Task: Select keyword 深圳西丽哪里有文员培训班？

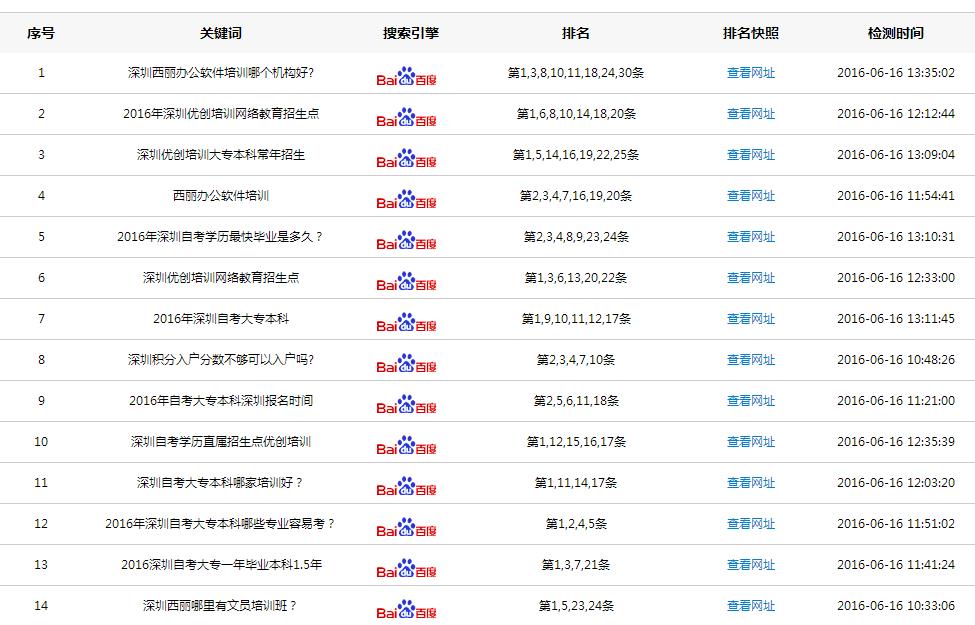Action: point(221,606)
